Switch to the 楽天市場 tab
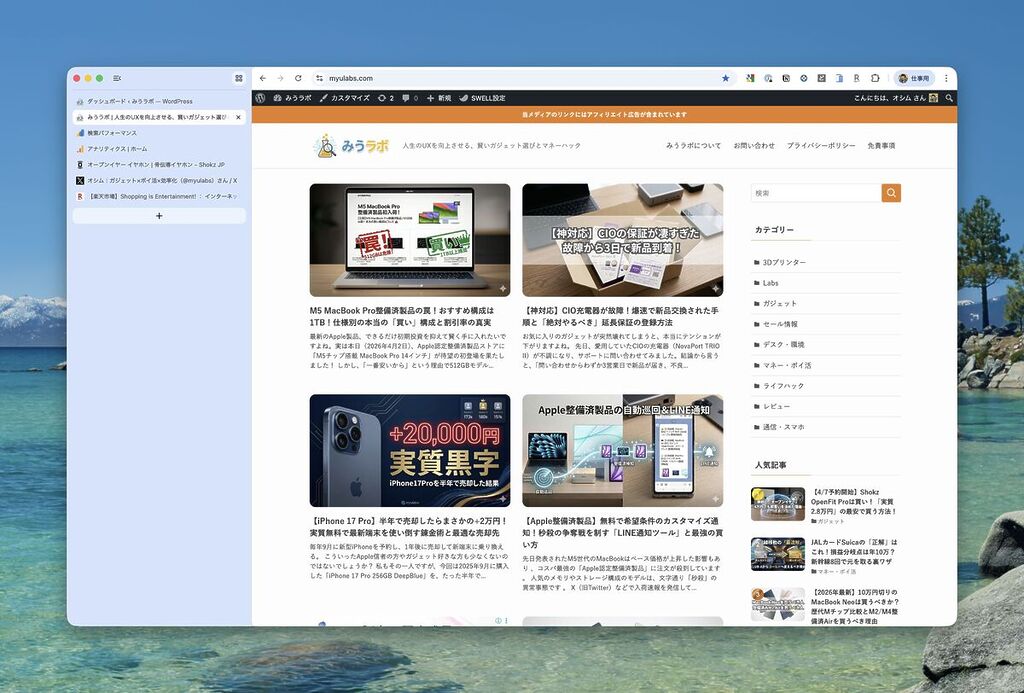Viewport: 1024px width, 693px height. click(x=155, y=197)
